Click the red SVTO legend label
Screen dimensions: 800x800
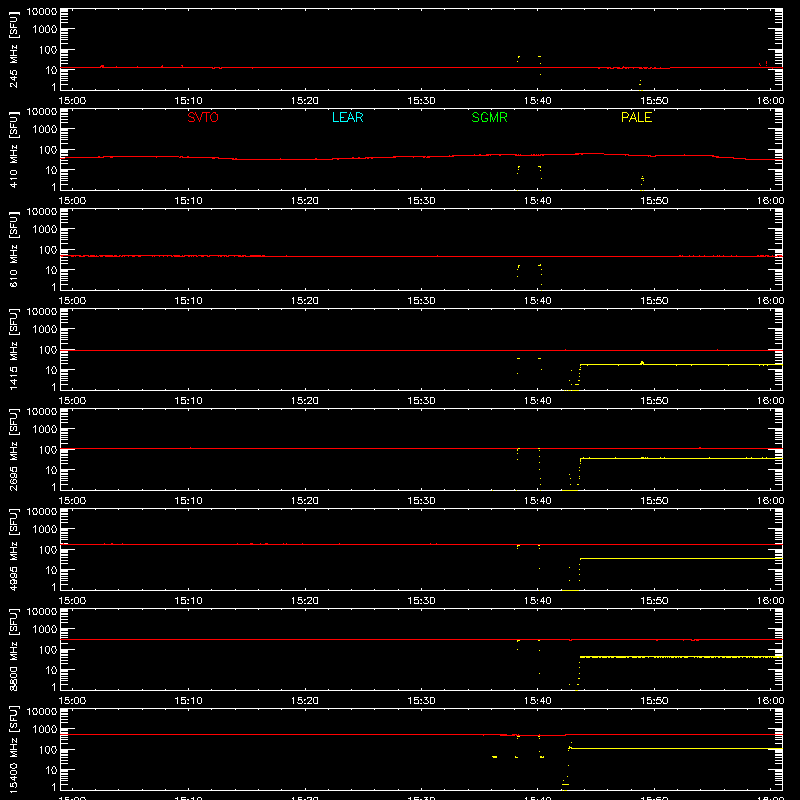tap(203, 117)
